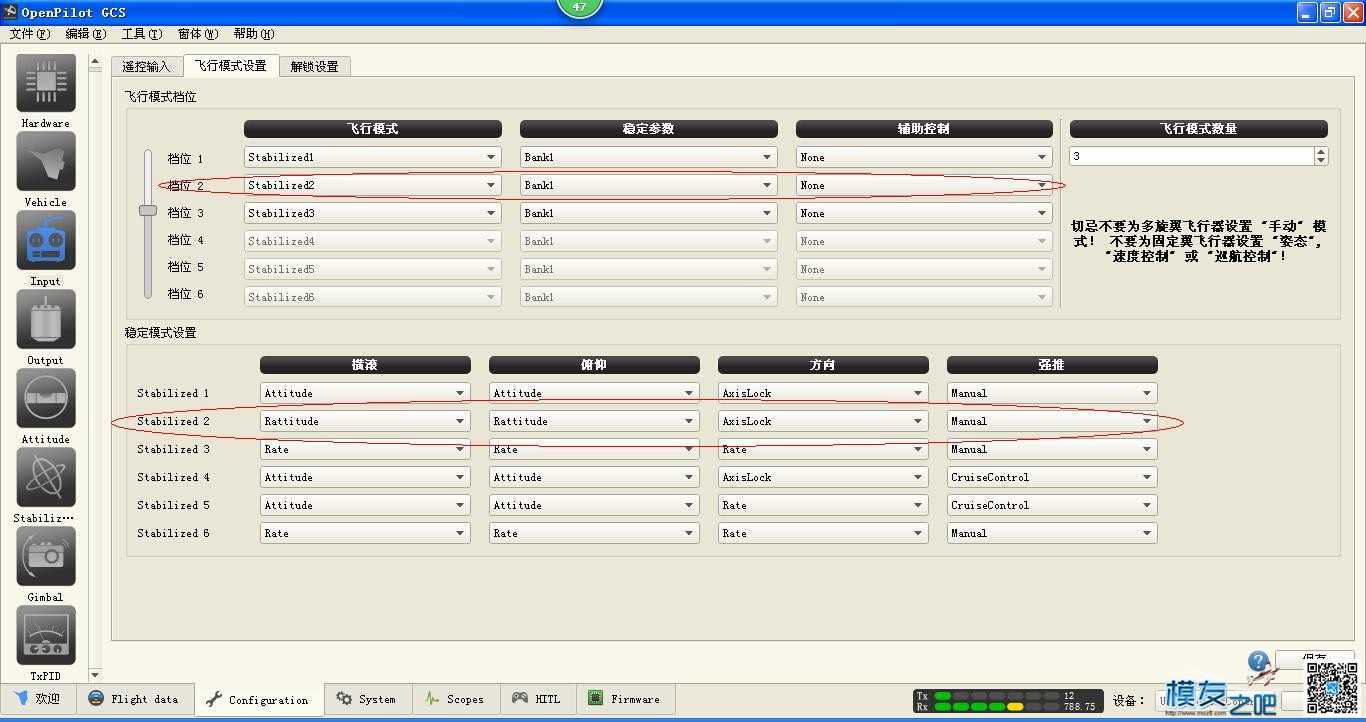Open the Input transmitter icon
The image size is (1366, 722).
pos(46,241)
